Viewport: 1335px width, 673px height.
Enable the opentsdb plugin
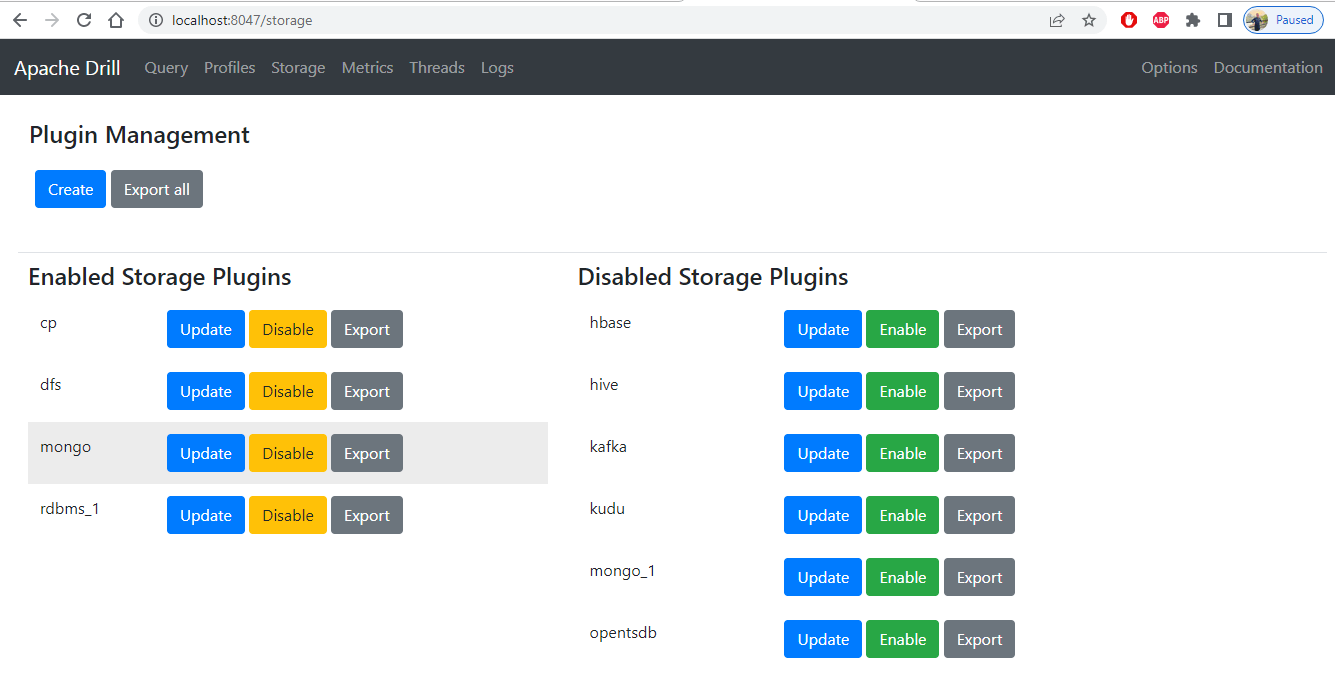coord(903,639)
